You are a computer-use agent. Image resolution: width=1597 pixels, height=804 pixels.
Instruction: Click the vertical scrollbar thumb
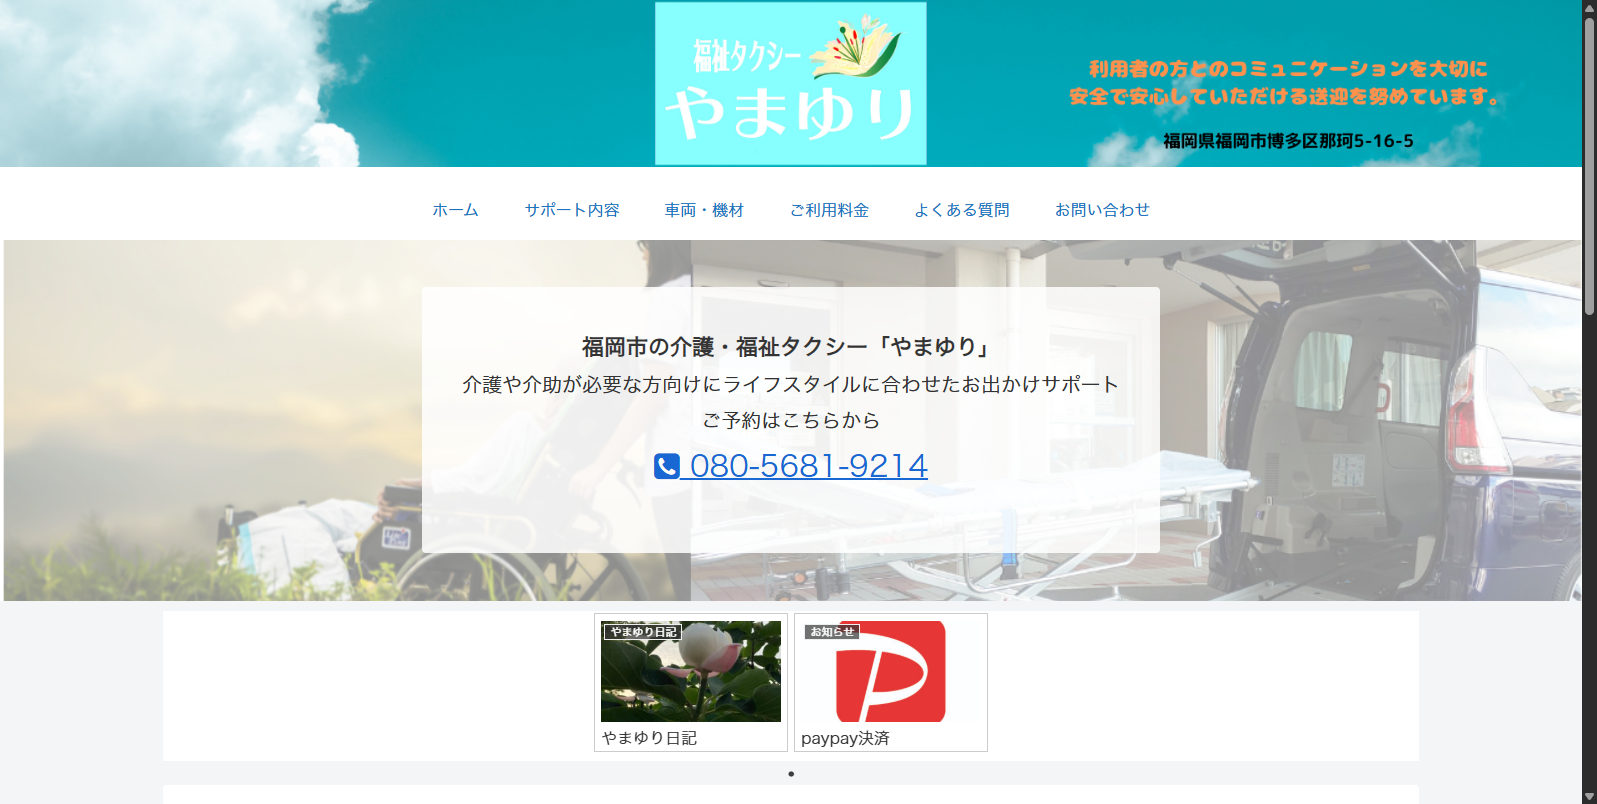pos(1589,167)
